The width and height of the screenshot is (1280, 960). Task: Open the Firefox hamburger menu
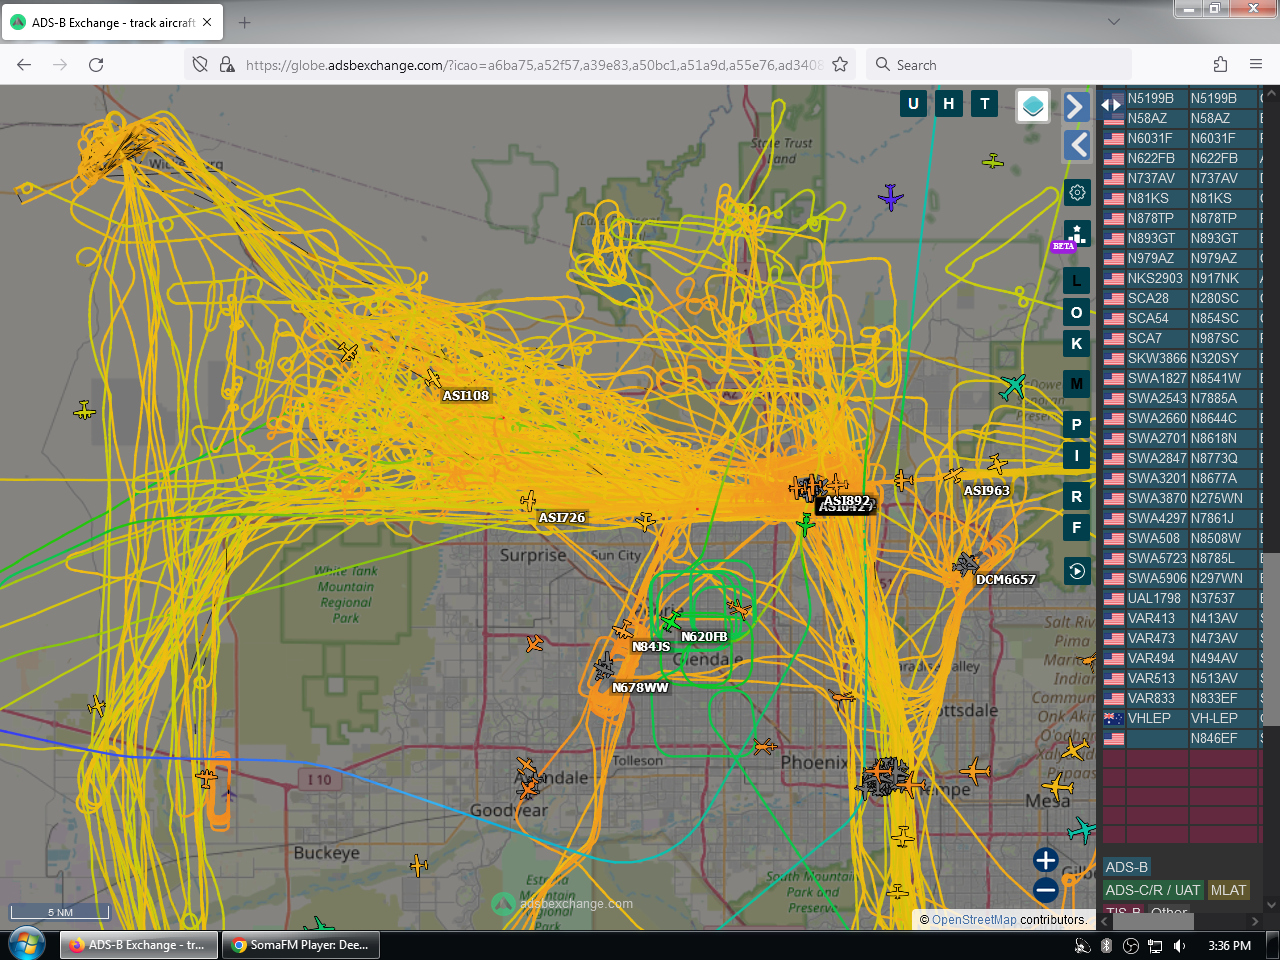click(x=1256, y=64)
